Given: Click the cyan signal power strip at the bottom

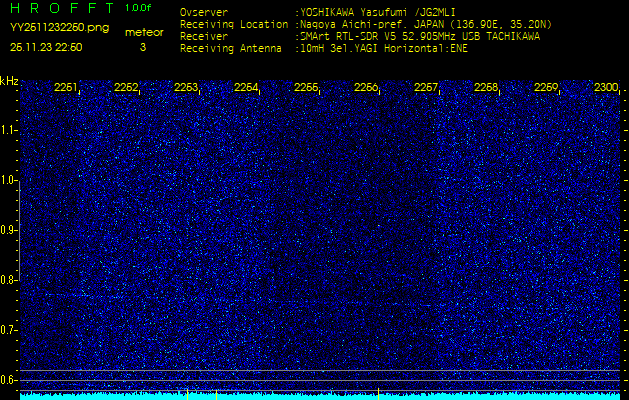Looking at the screenshot, I should tap(320, 396).
